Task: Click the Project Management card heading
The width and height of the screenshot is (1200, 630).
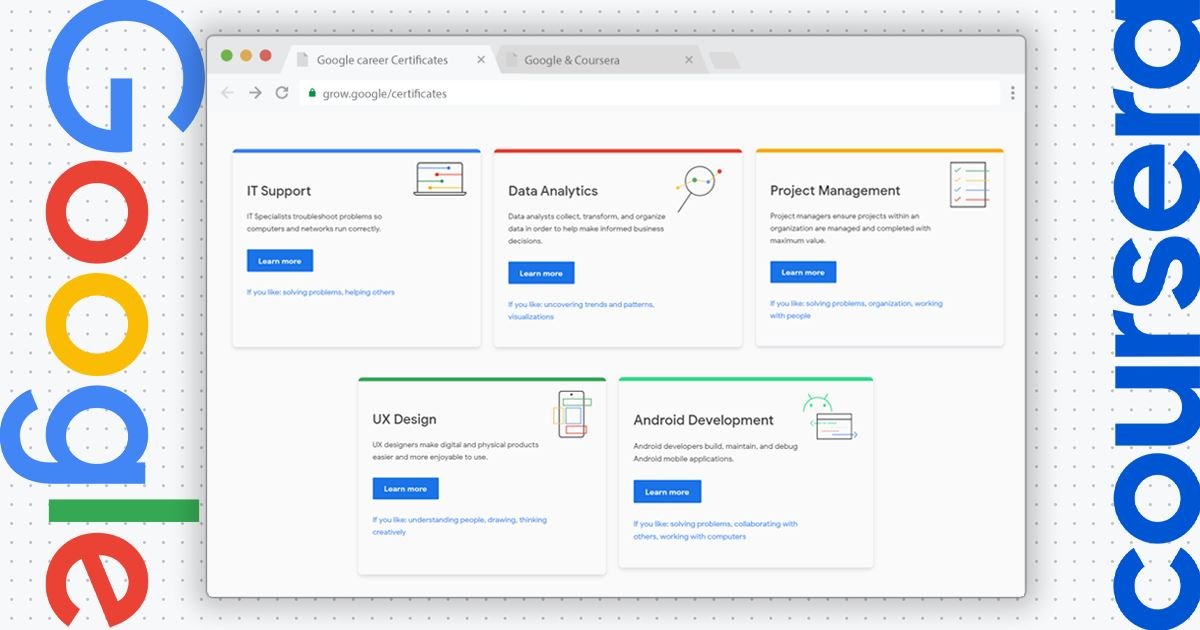Action: click(x=835, y=191)
